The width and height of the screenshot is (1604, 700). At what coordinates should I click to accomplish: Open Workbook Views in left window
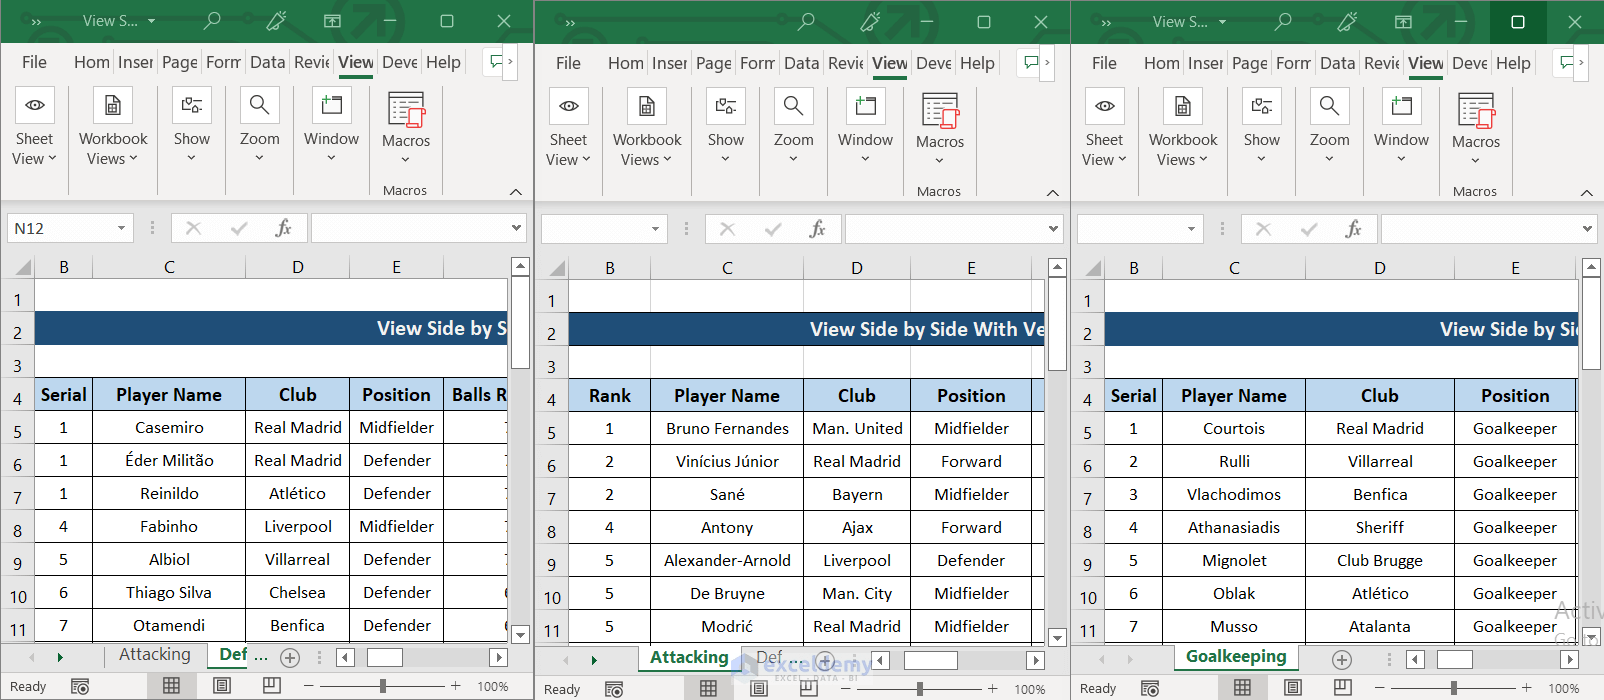pos(113,128)
